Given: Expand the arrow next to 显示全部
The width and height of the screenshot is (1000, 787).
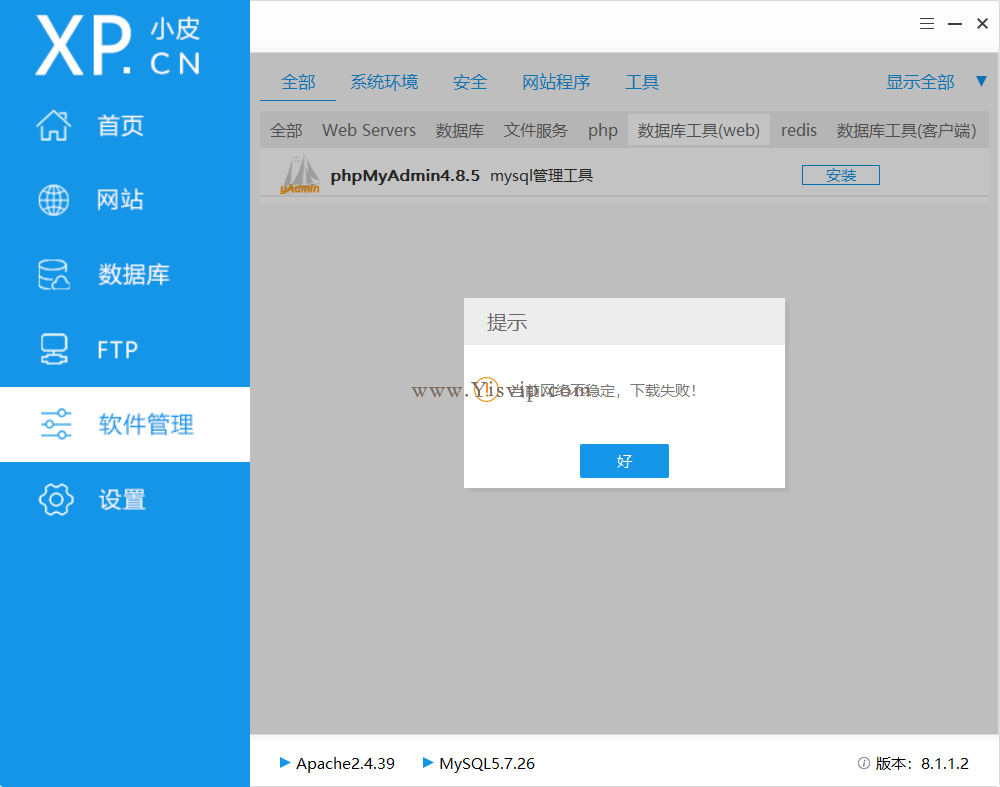Looking at the screenshot, I should pyautogui.click(x=982, y=81).
